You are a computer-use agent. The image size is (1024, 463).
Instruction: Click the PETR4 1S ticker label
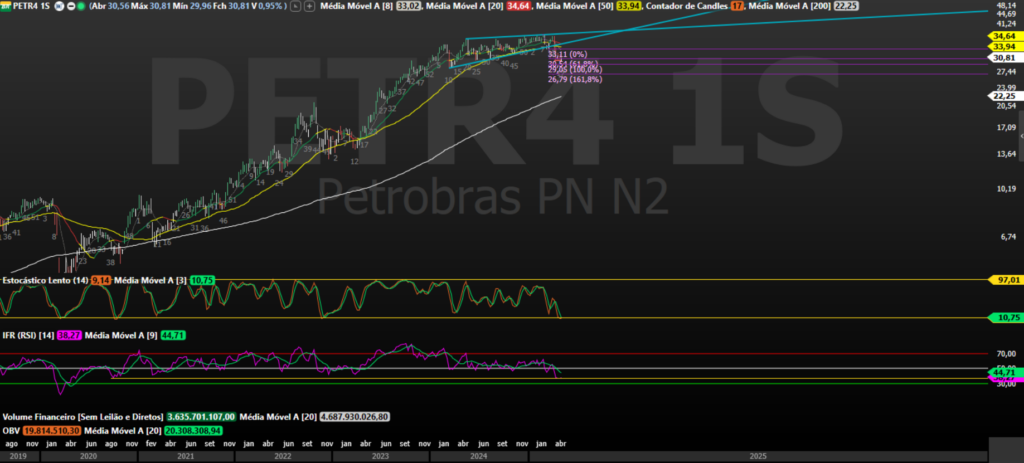coord(33,5)
